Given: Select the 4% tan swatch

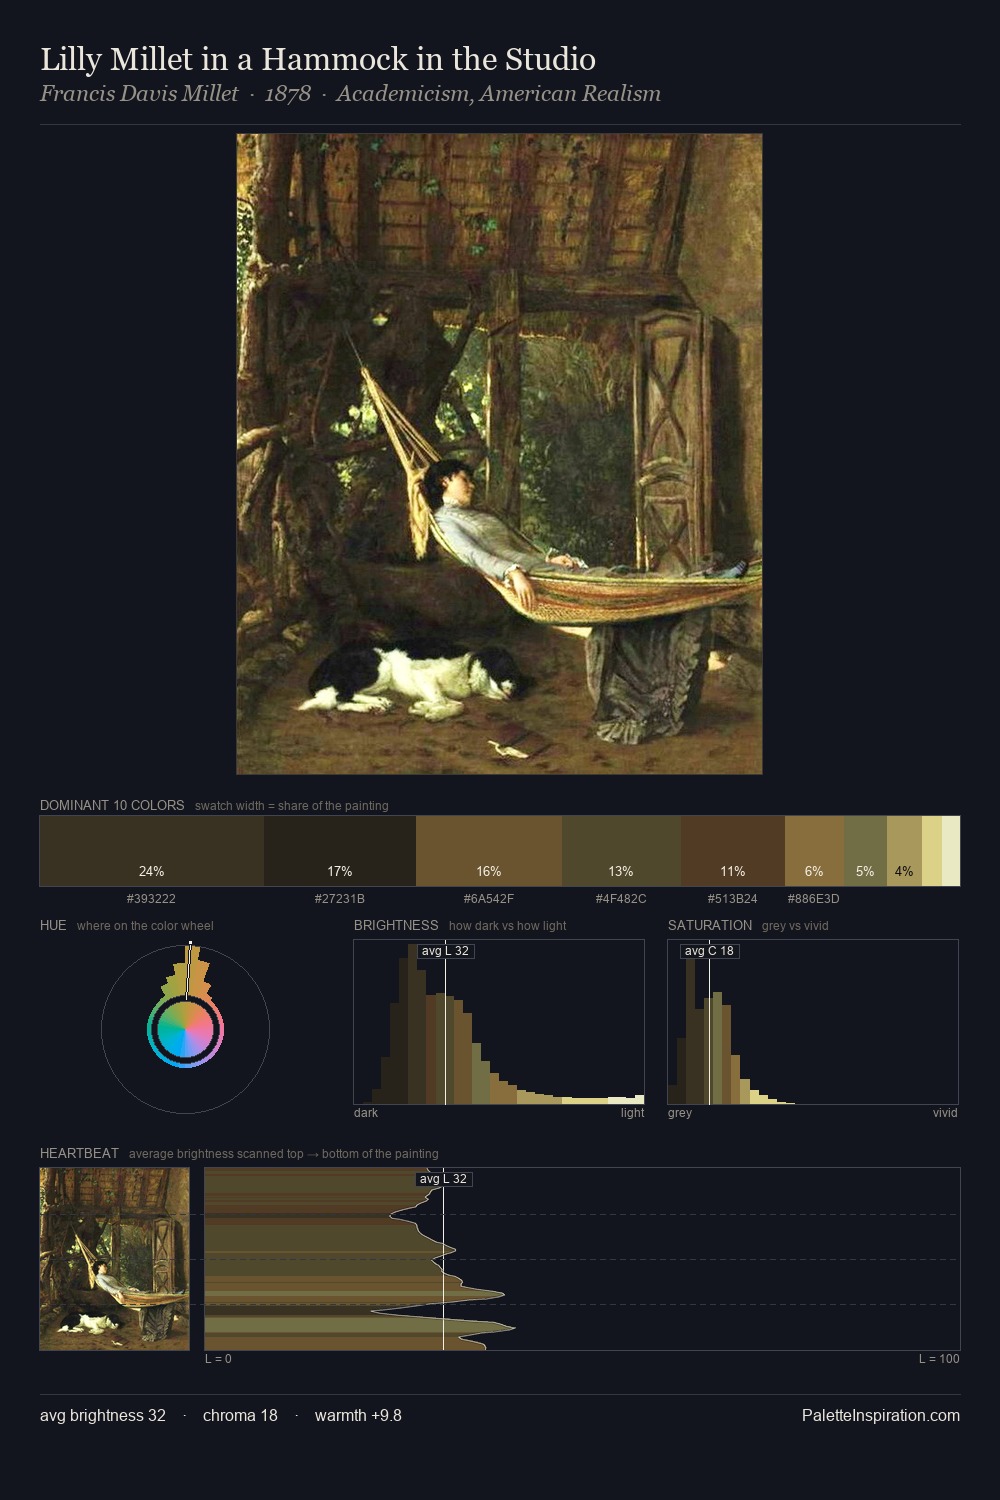Looking at the screenshot, I should click(x=904, y=851).
